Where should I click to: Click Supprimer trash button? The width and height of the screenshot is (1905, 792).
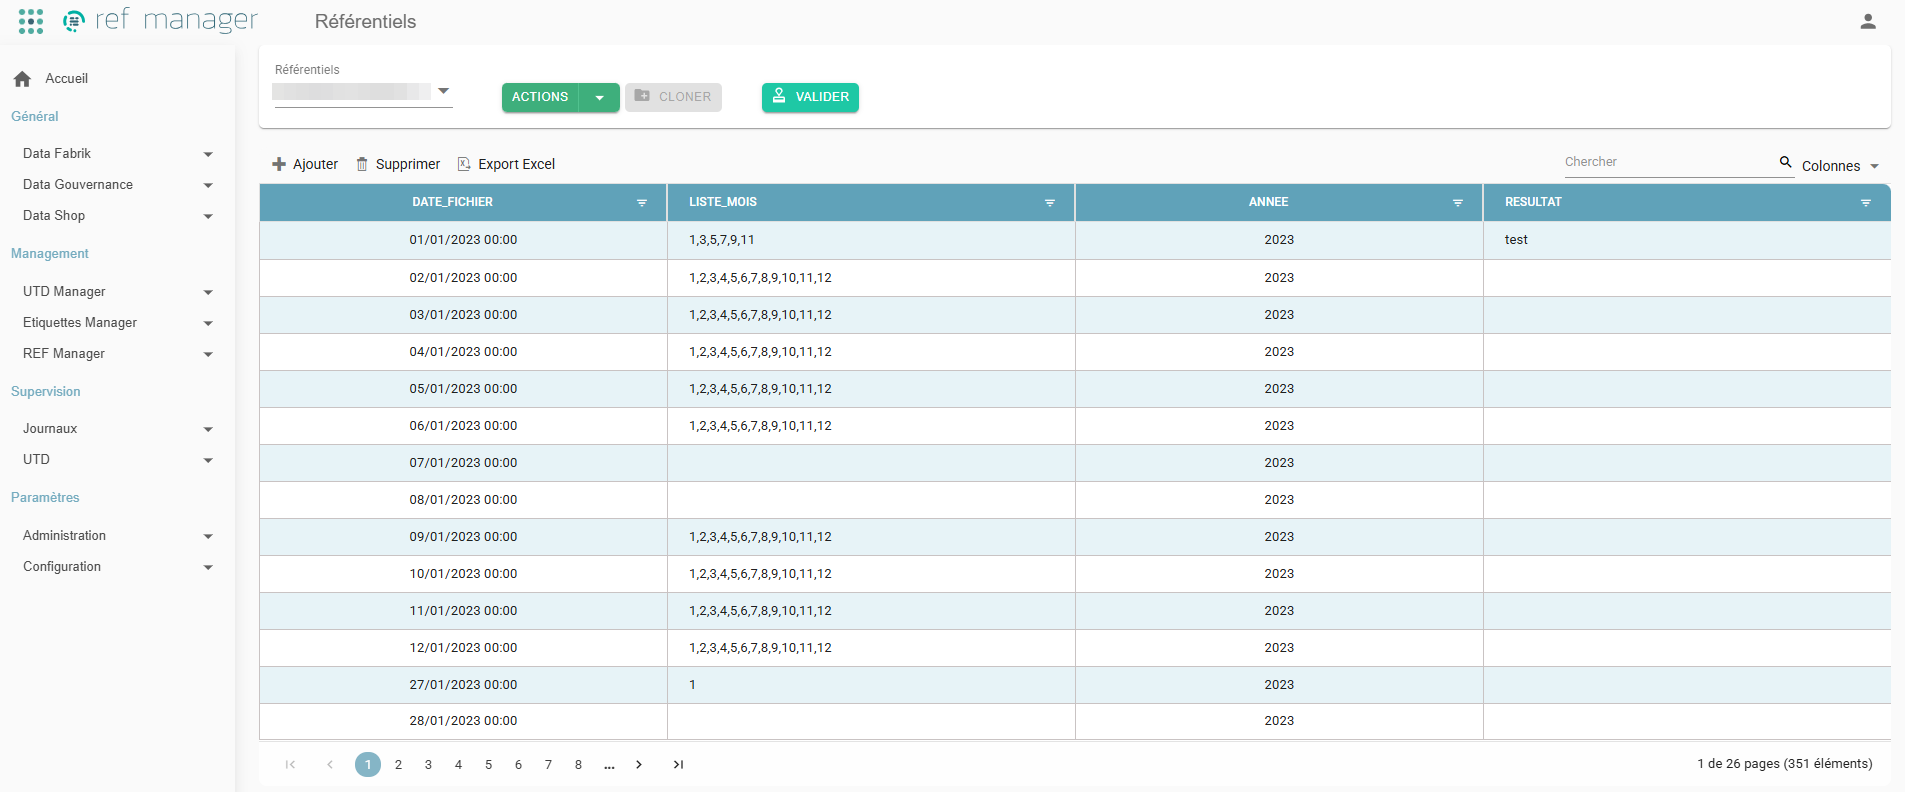point(398,164)
